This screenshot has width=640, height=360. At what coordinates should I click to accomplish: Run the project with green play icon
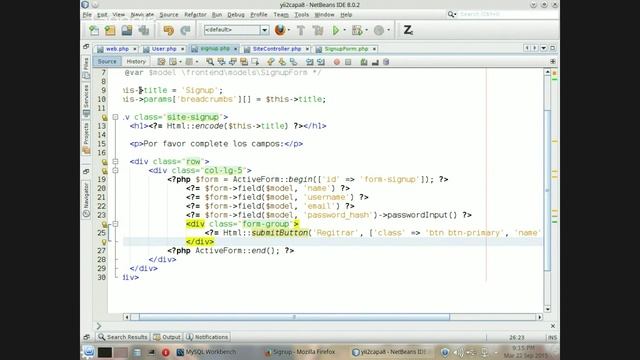click(x=336, y=30)
